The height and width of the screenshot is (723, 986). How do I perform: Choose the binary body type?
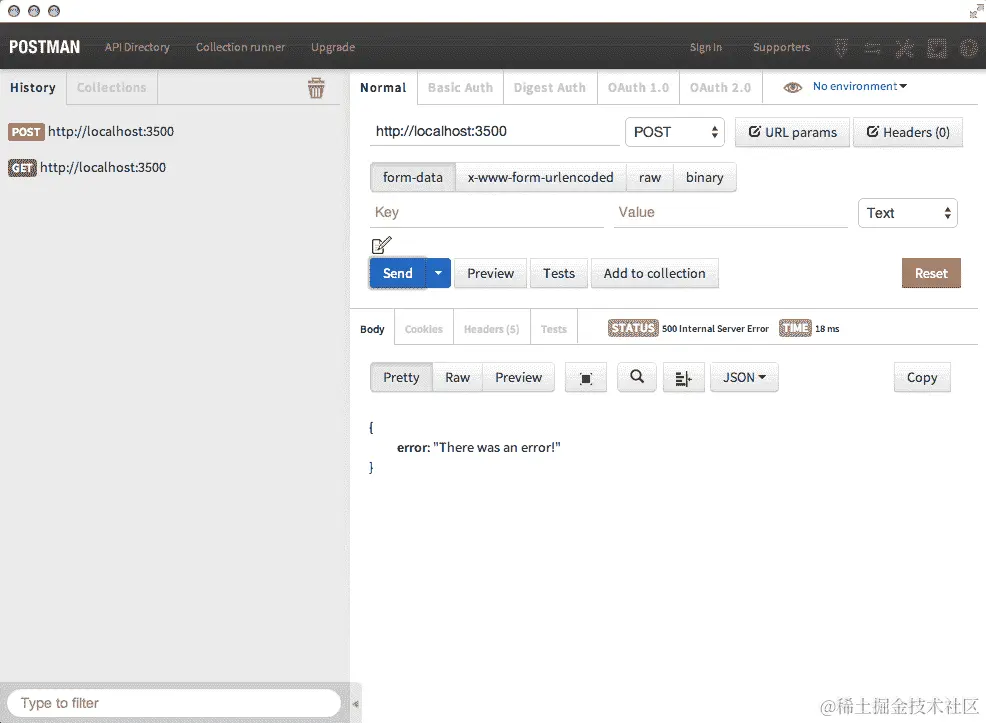click(704, 177)
